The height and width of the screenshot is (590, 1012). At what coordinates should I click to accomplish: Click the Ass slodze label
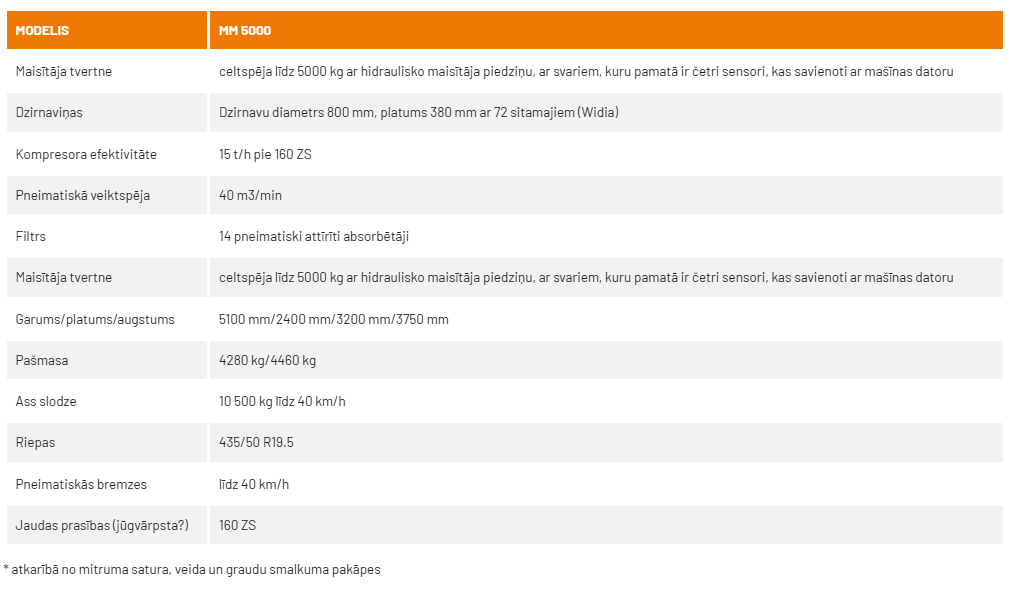tap(46, 401)
